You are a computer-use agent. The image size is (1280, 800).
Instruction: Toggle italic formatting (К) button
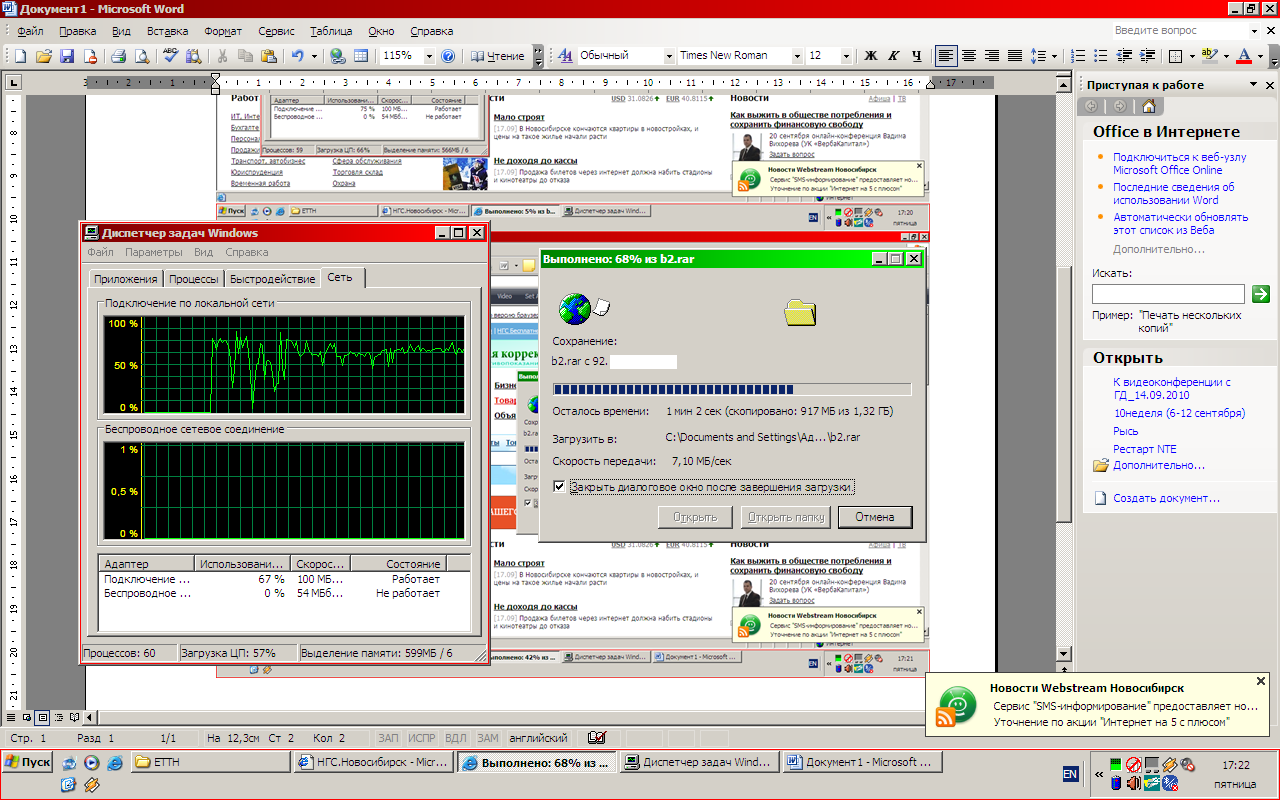click(893, 56)
